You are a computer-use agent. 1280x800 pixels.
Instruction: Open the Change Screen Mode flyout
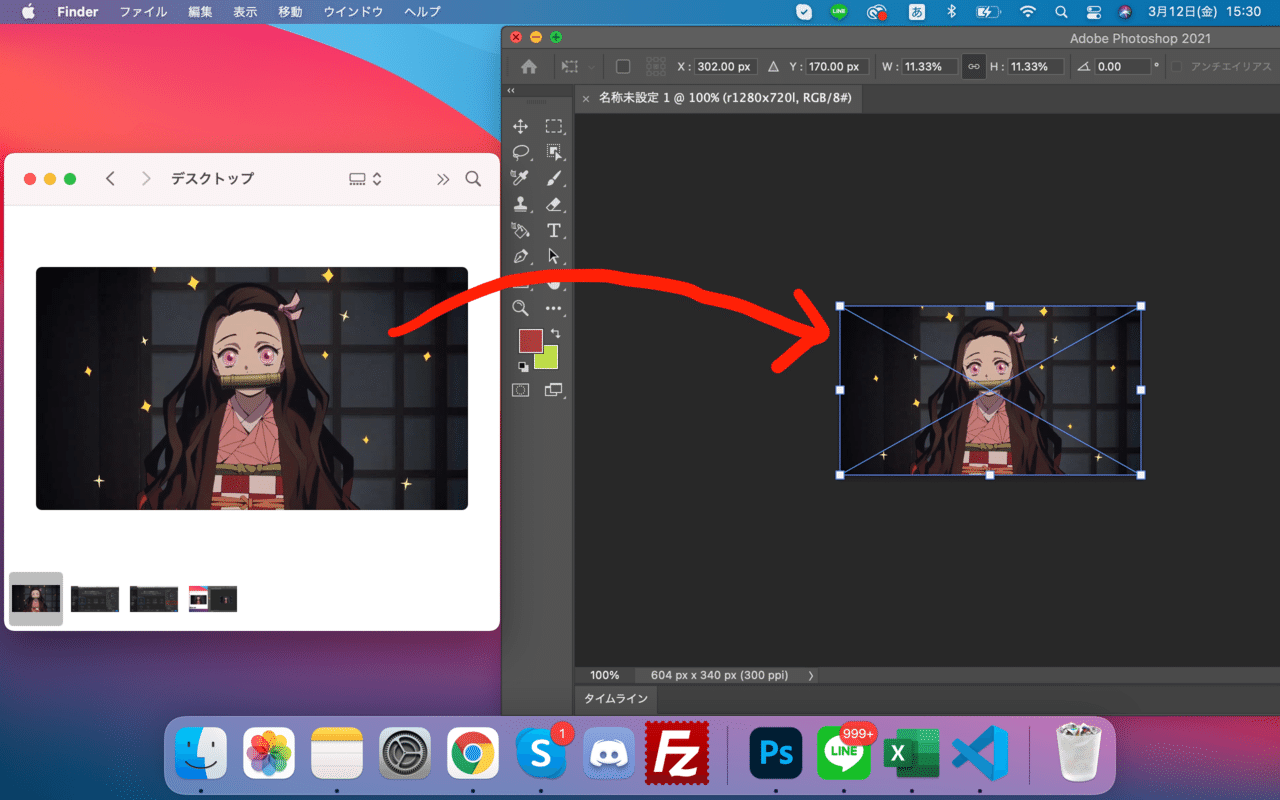(x=553, y=390)
